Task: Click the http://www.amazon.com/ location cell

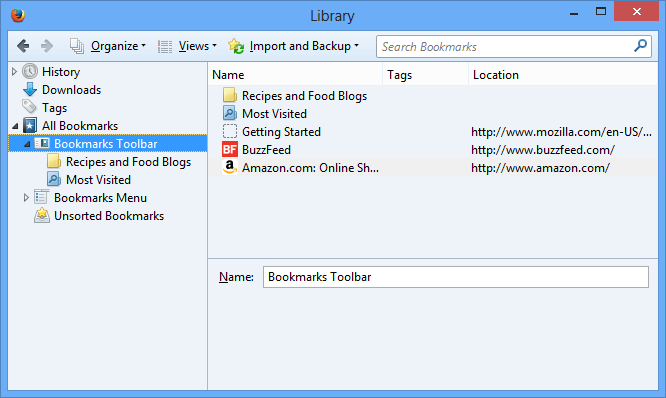Action: click(x=540, y=168)
